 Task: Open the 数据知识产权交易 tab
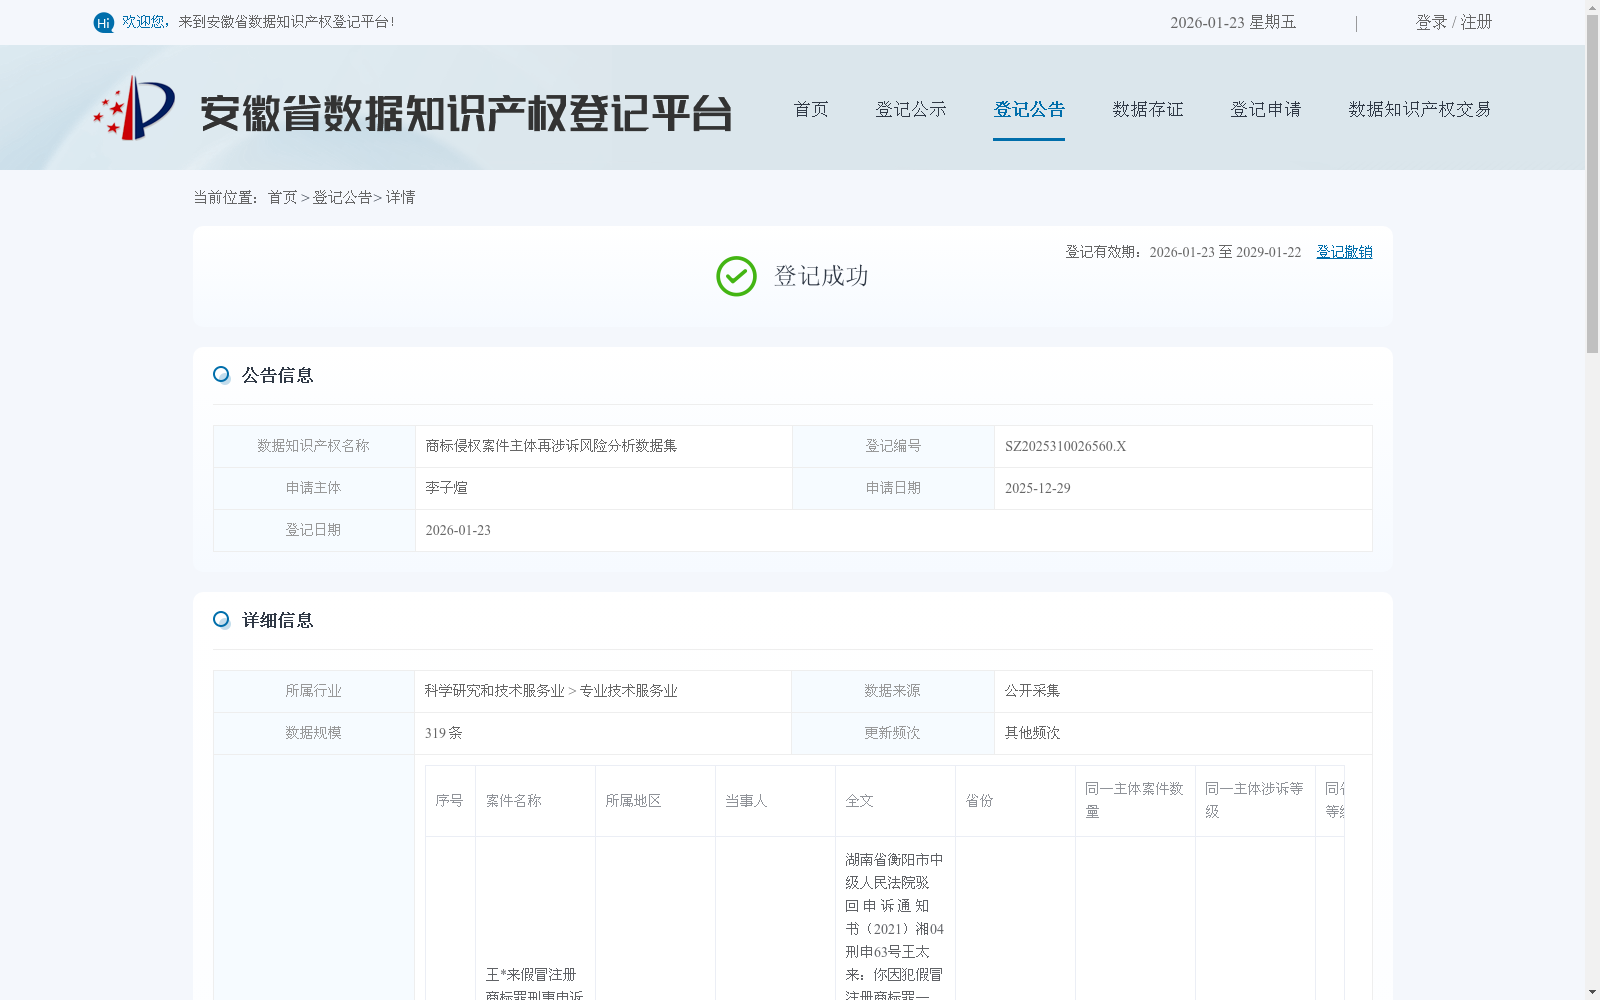point(1420,109)
